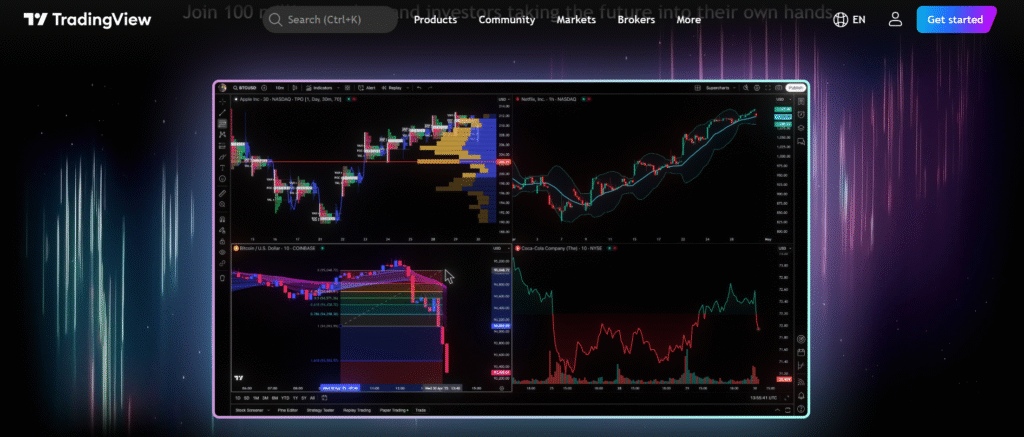Open the Replay dropdown arrow
Image resolution: width=1024 pixels, height=437 pixels.
pos(408,88)
